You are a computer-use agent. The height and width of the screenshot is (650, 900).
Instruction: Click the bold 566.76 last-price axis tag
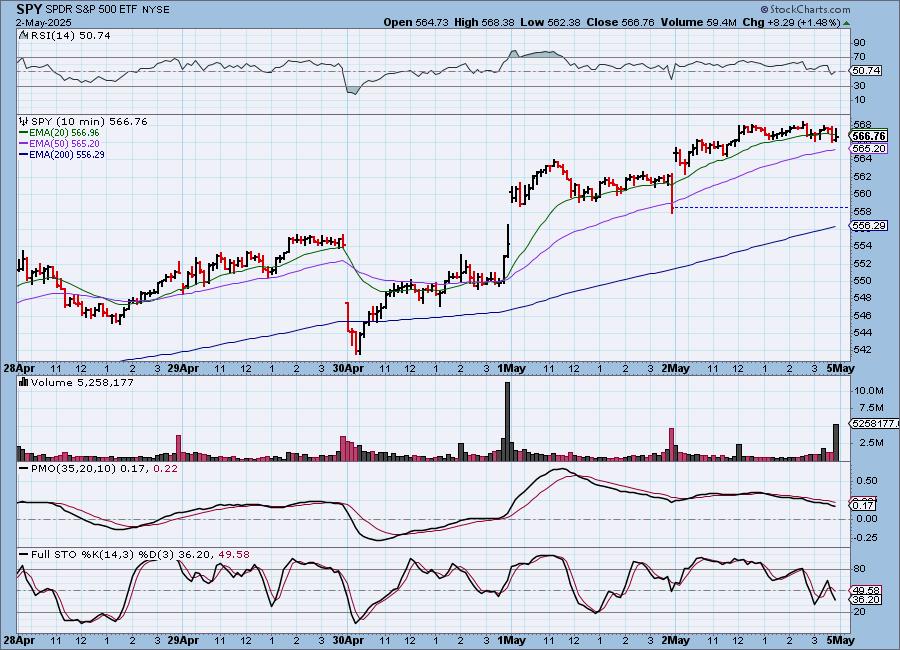869,136
